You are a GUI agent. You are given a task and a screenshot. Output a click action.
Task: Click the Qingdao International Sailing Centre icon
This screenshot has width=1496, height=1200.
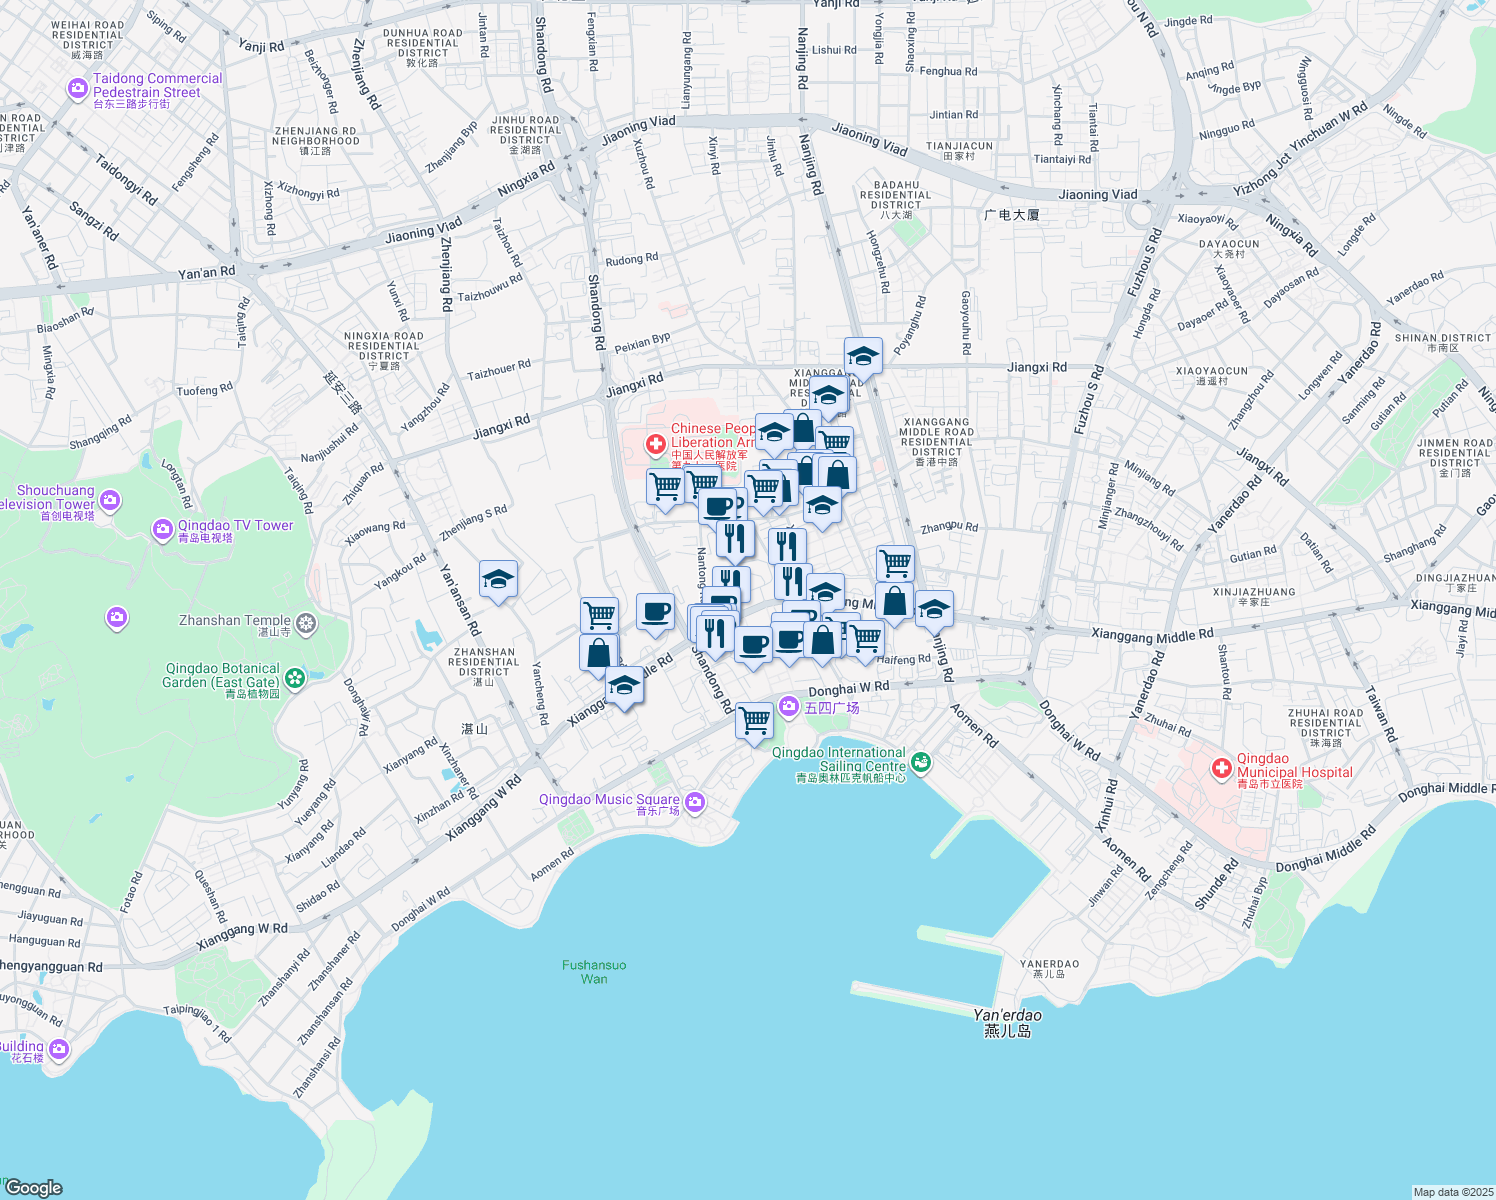tap(921, 763)
